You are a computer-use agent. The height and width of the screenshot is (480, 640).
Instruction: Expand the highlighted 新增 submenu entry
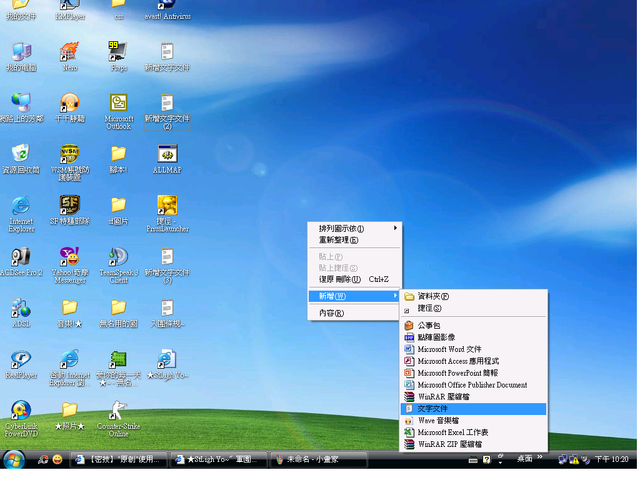355,296
